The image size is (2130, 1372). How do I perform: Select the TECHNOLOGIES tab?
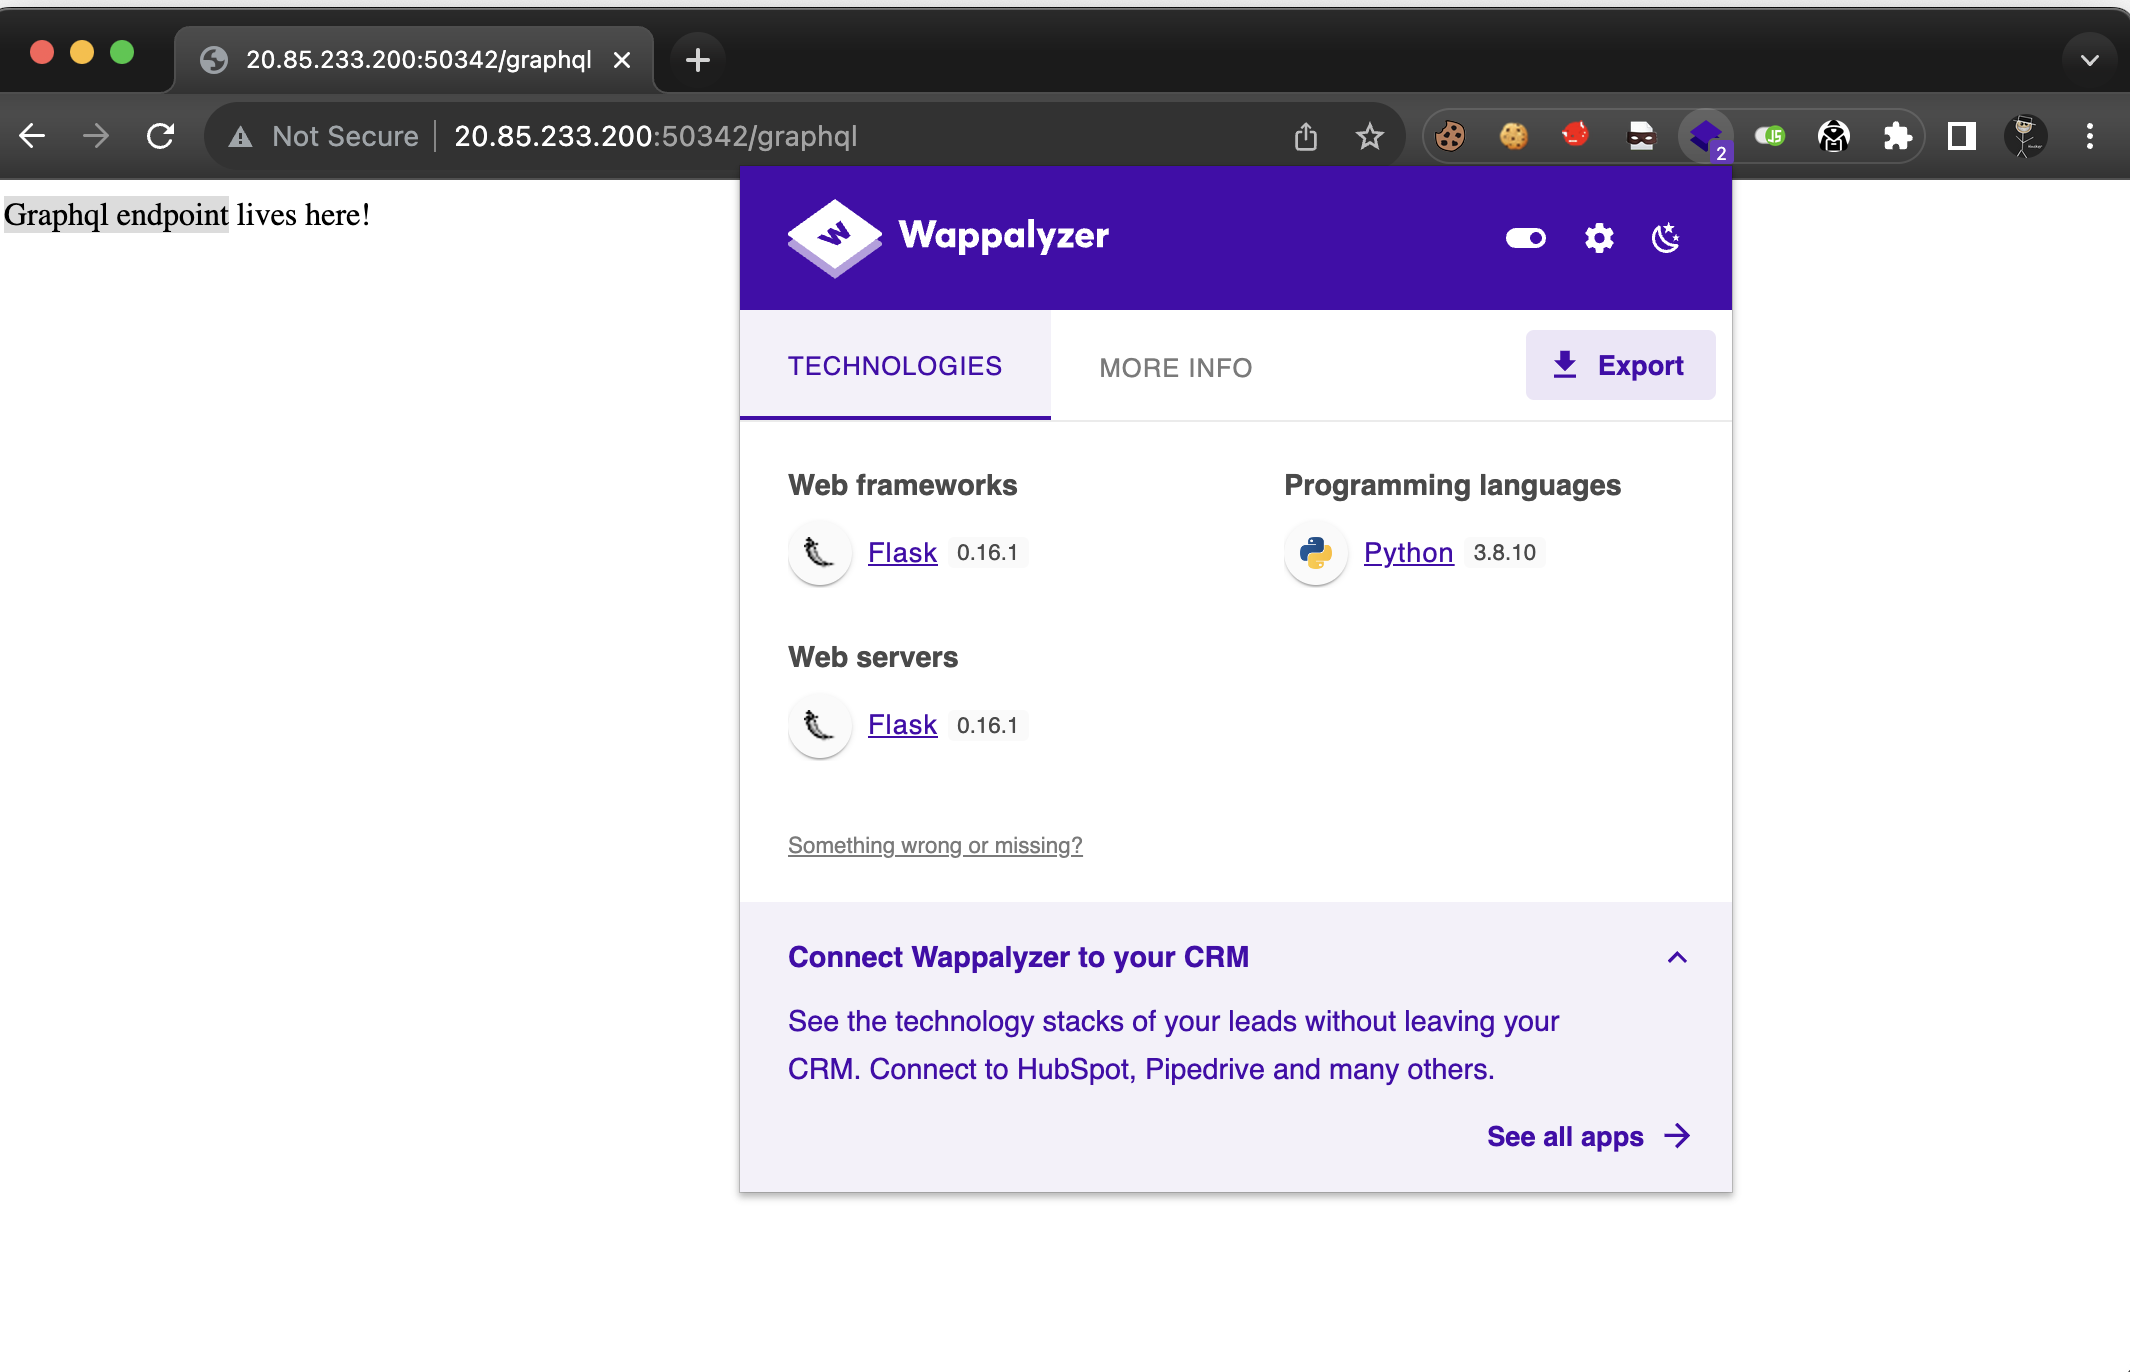(x=894, y=366)
